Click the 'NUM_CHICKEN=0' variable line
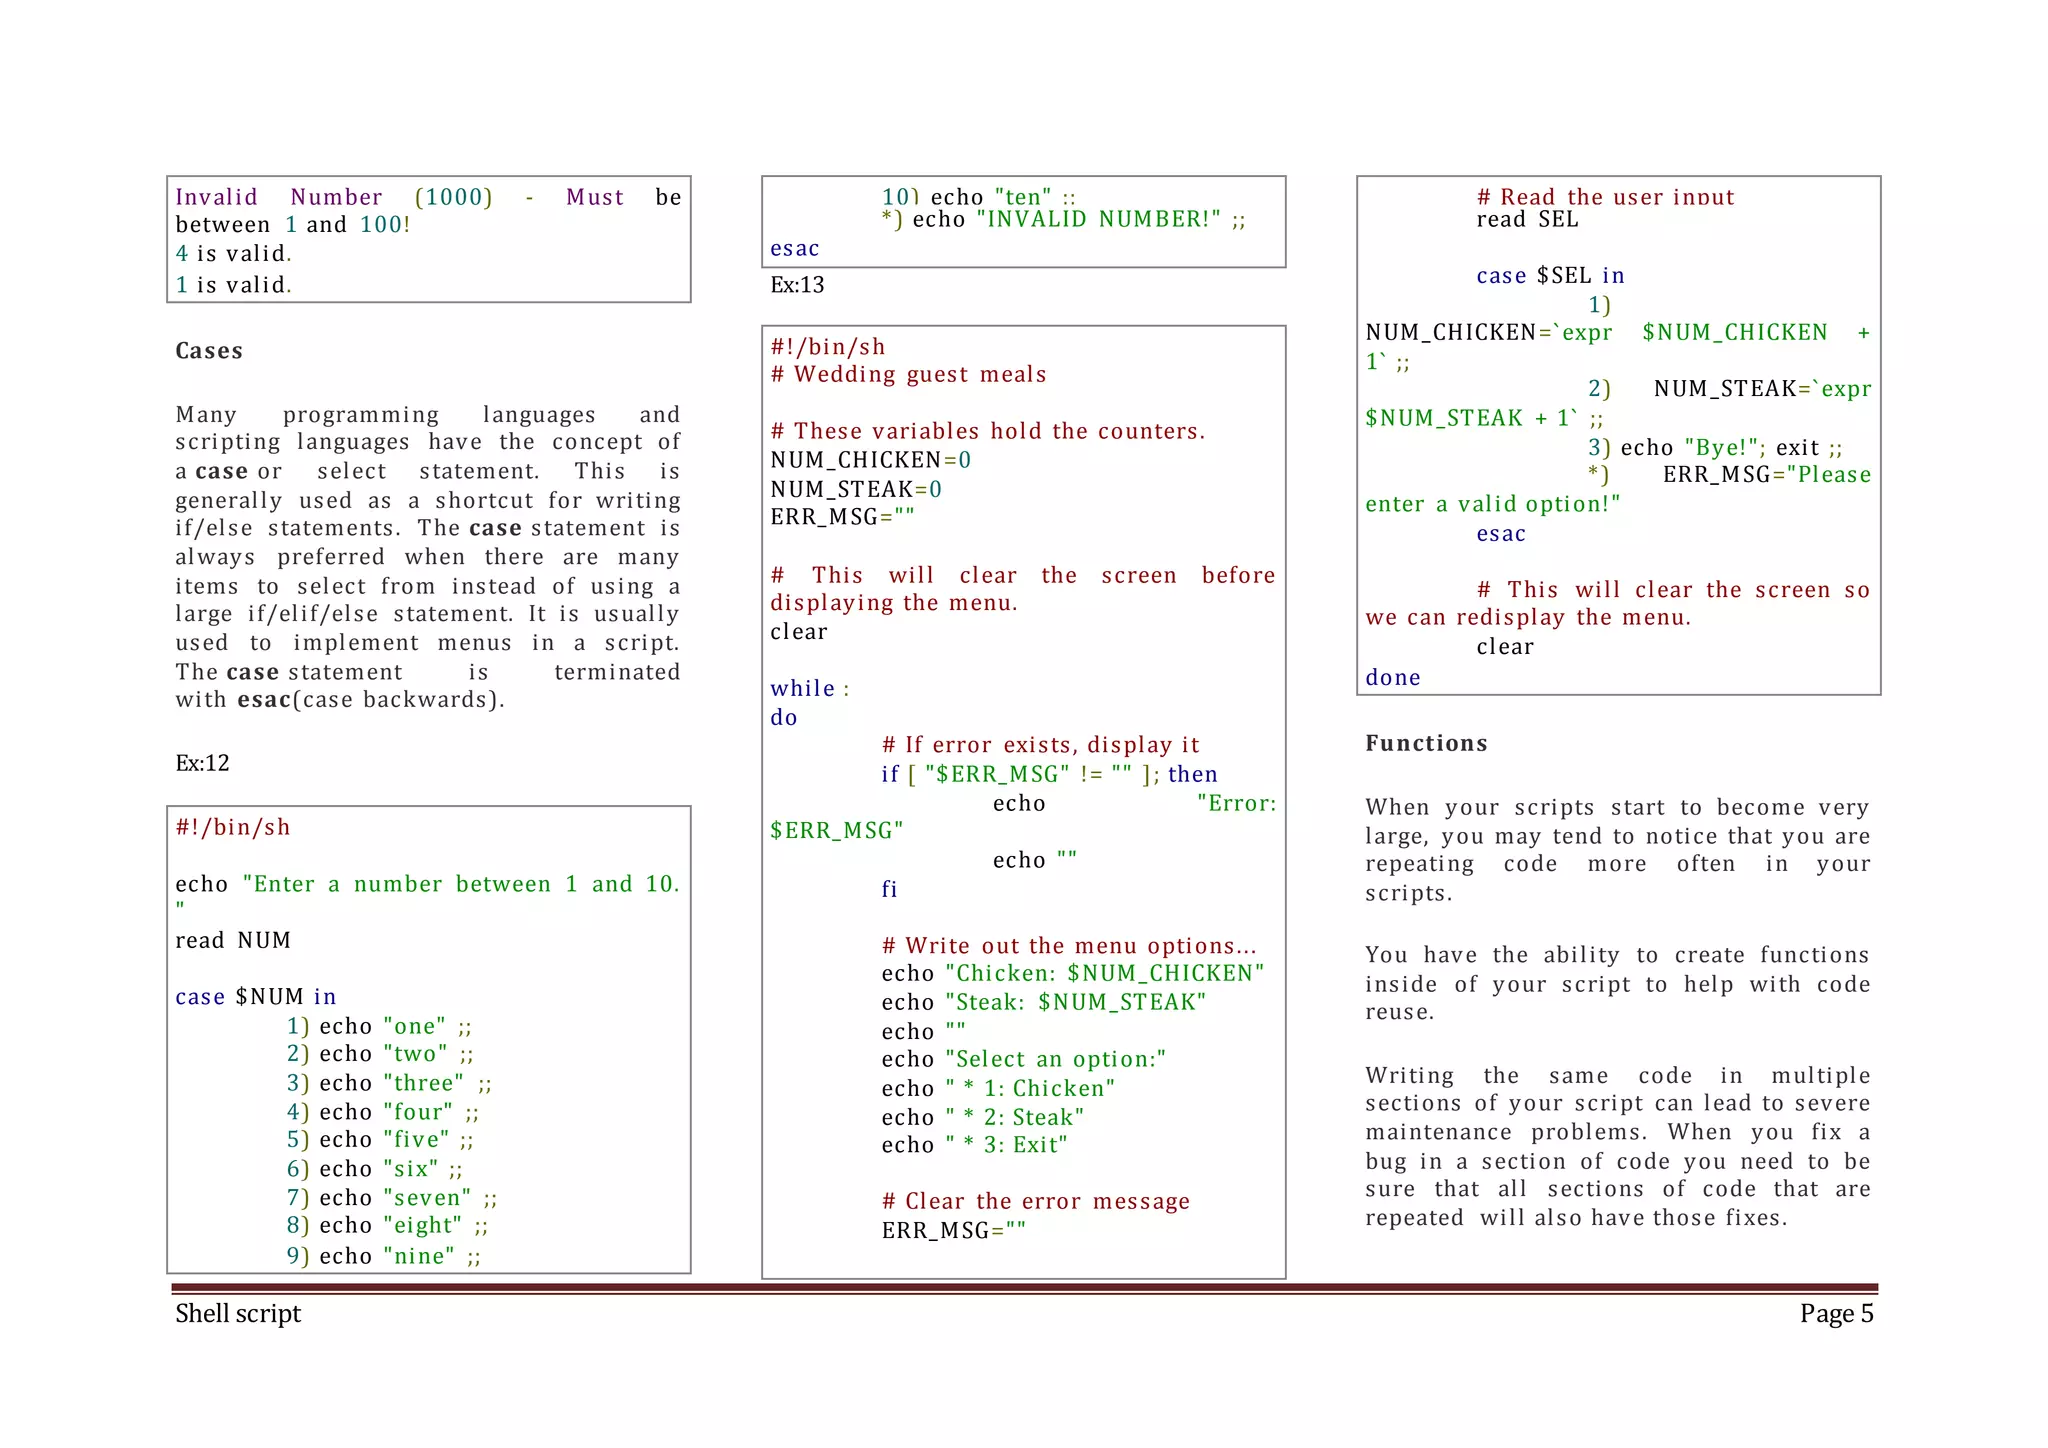 point(870,460)
